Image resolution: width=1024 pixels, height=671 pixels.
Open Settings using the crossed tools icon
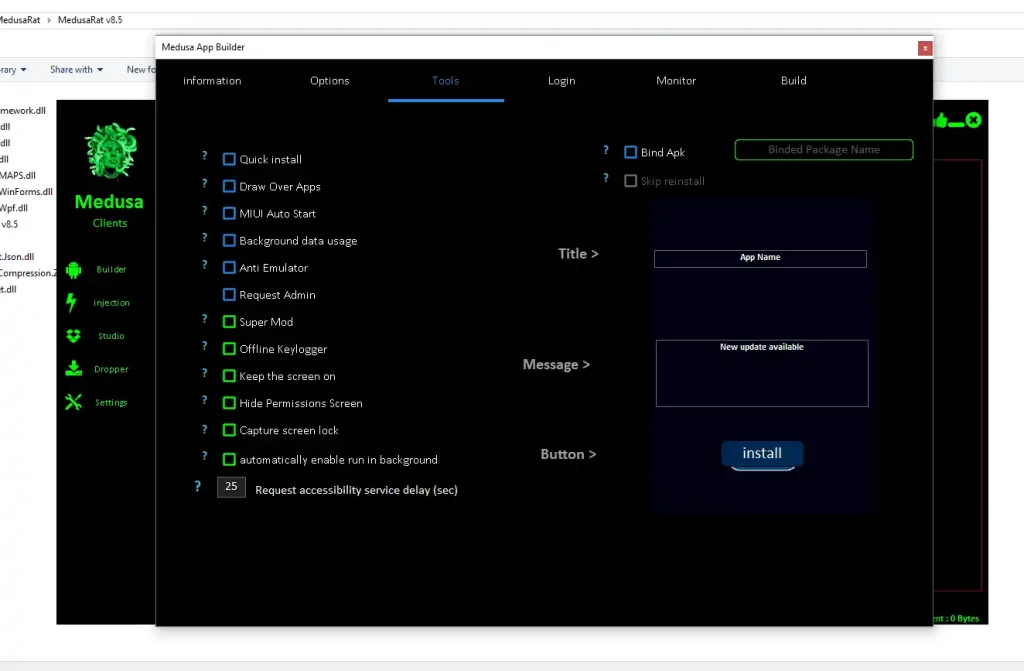(73, 402)
